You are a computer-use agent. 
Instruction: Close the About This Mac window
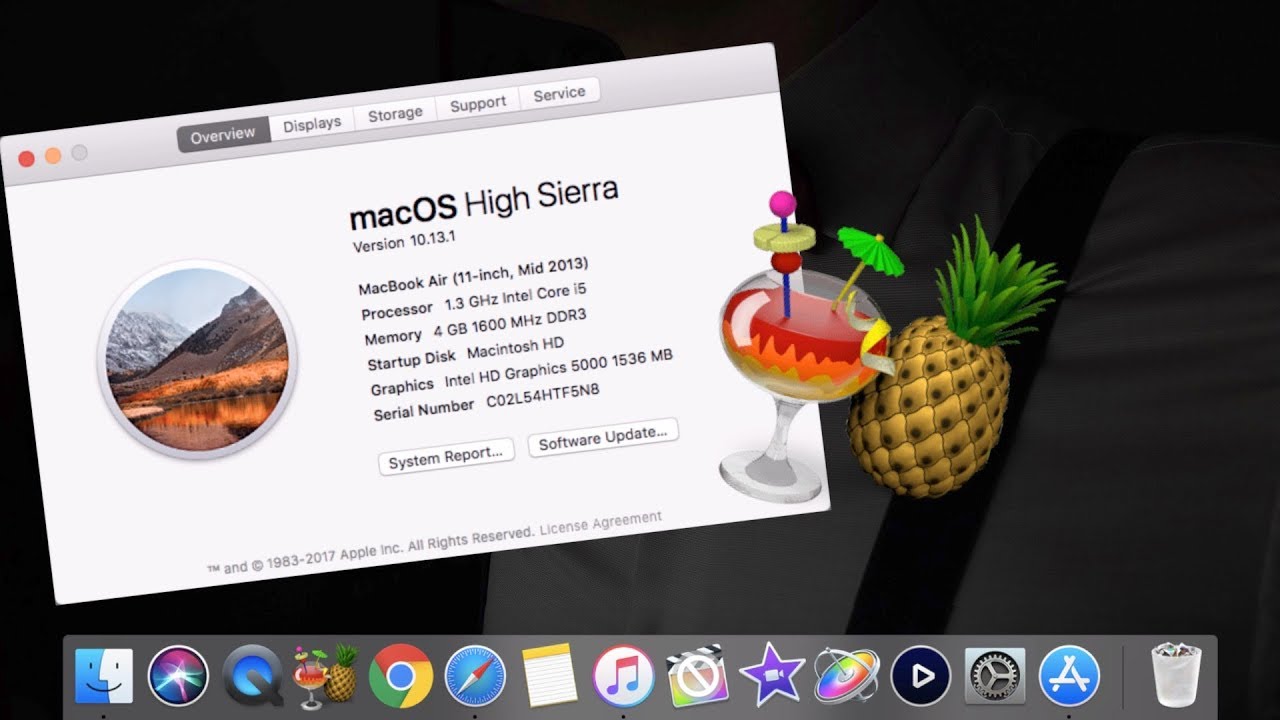(x=26, y=158)
